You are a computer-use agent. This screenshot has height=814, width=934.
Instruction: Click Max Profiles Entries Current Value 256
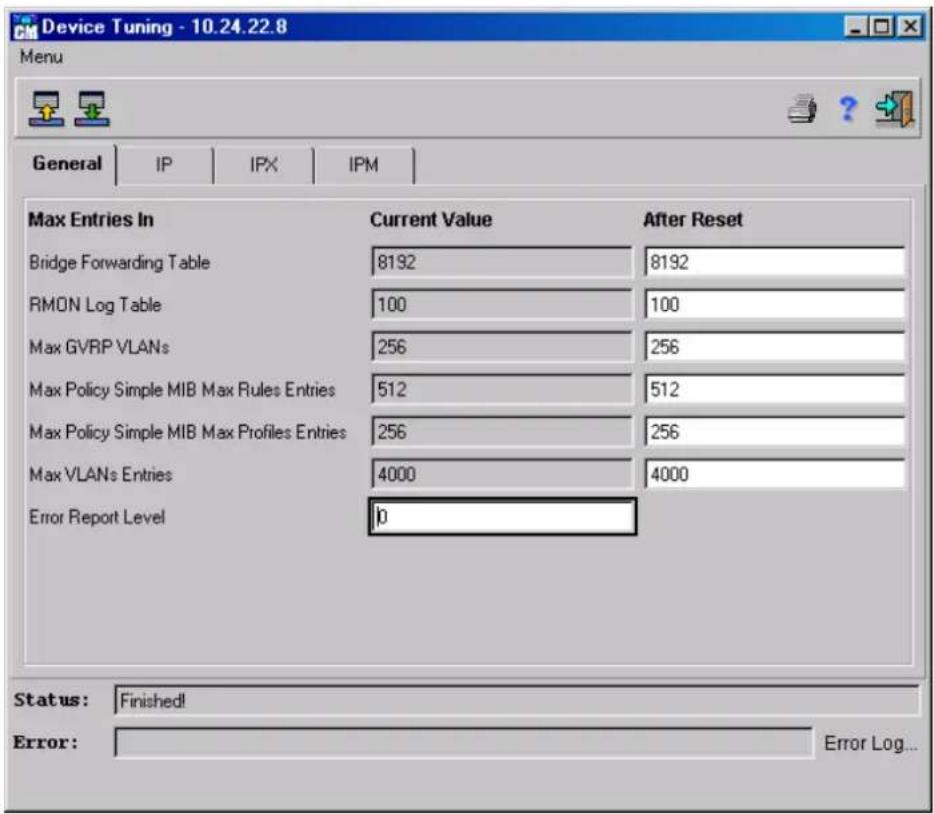point(501,432)
